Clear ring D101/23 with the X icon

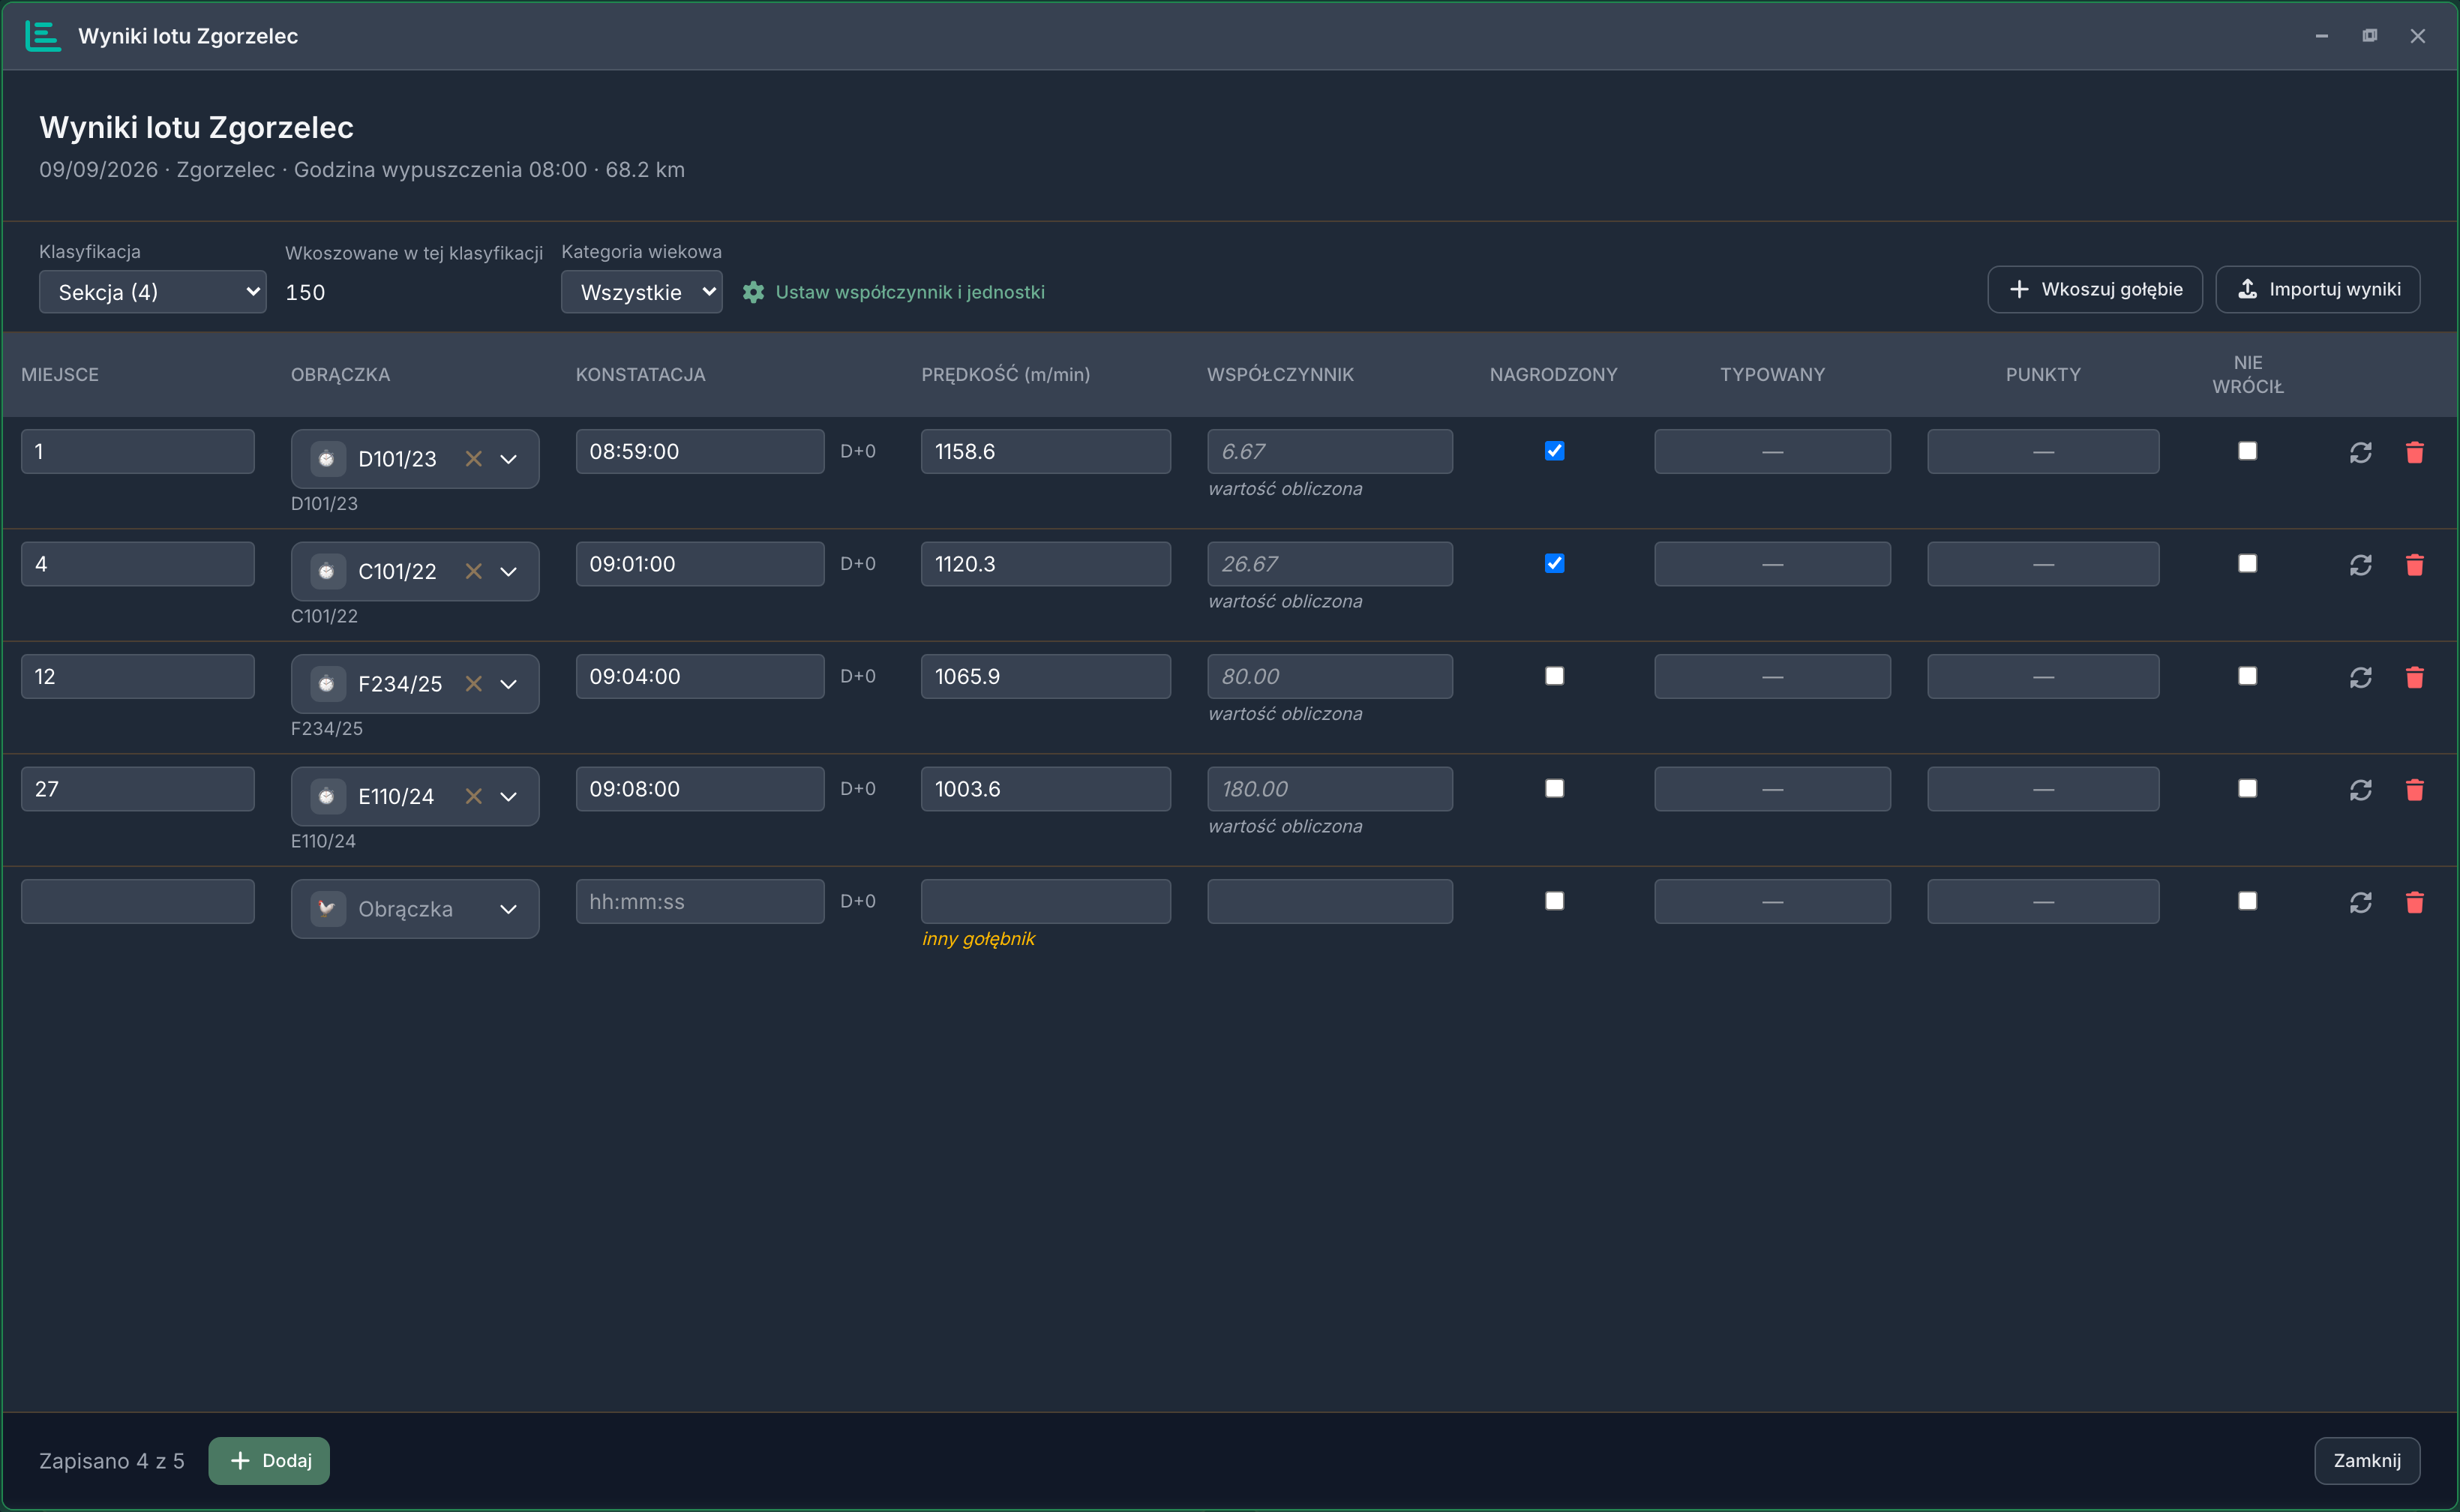click(x=474, y=459)
